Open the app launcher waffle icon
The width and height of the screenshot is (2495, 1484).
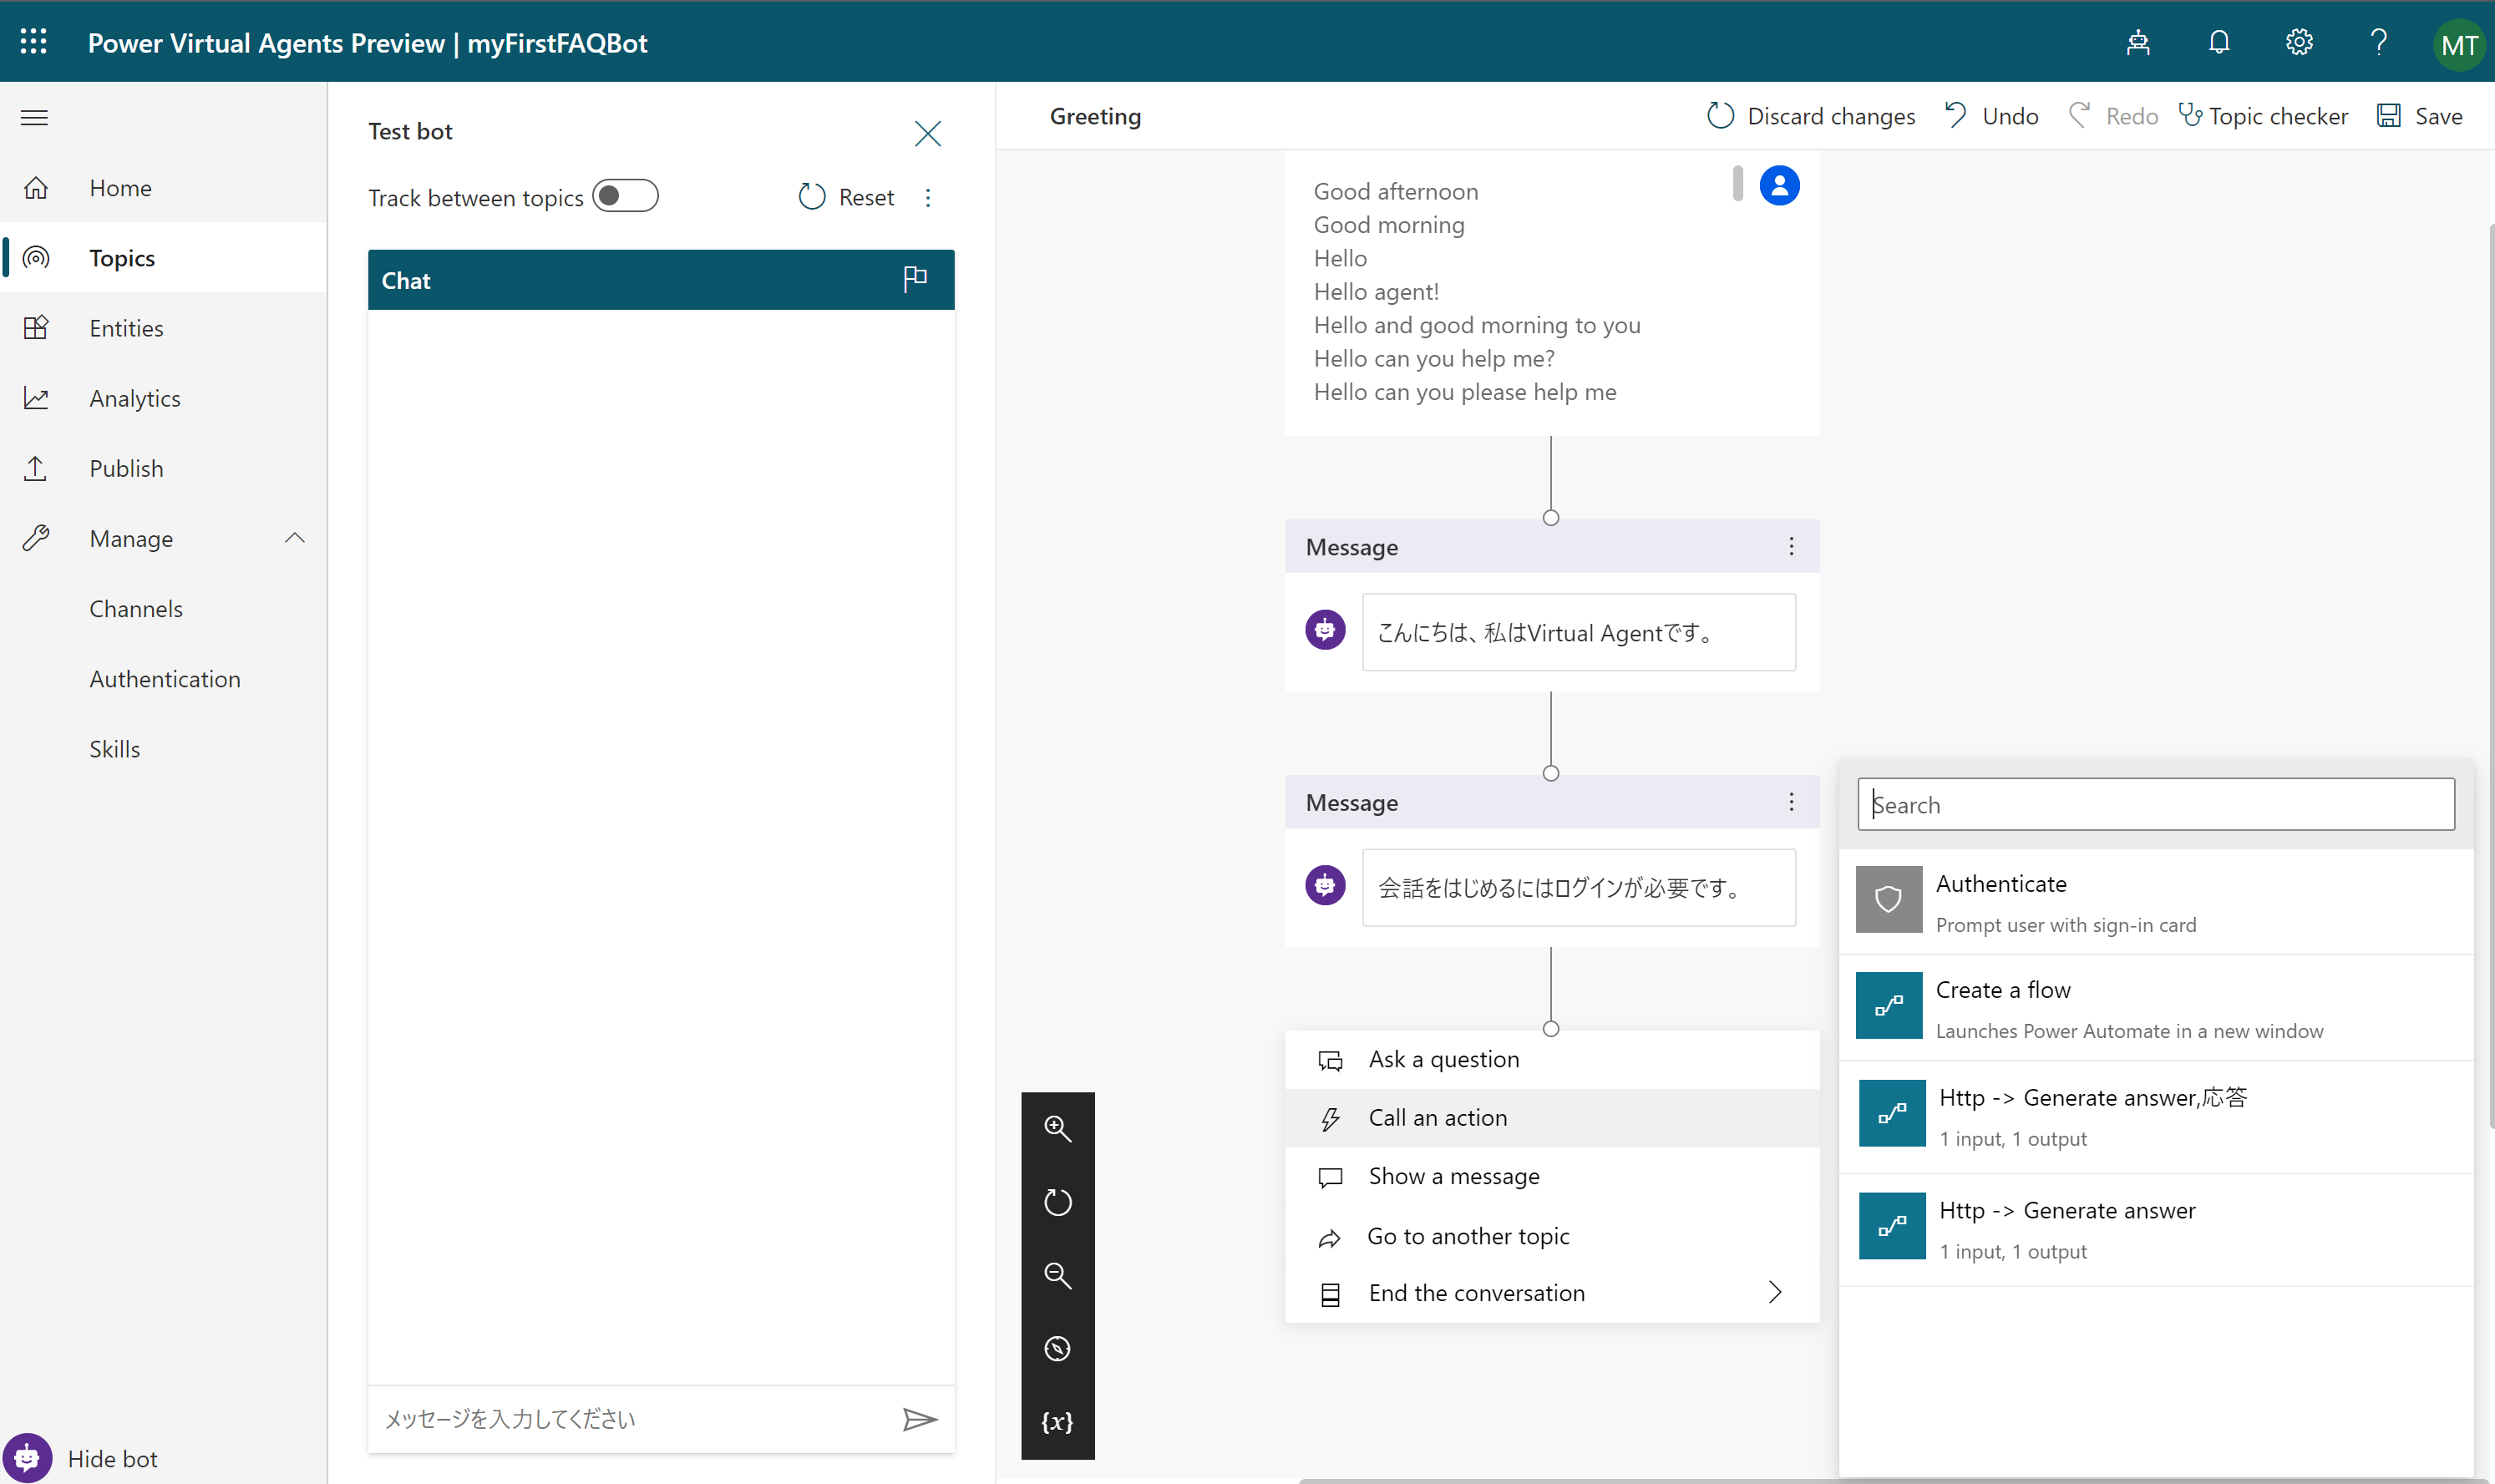point(33,42)
